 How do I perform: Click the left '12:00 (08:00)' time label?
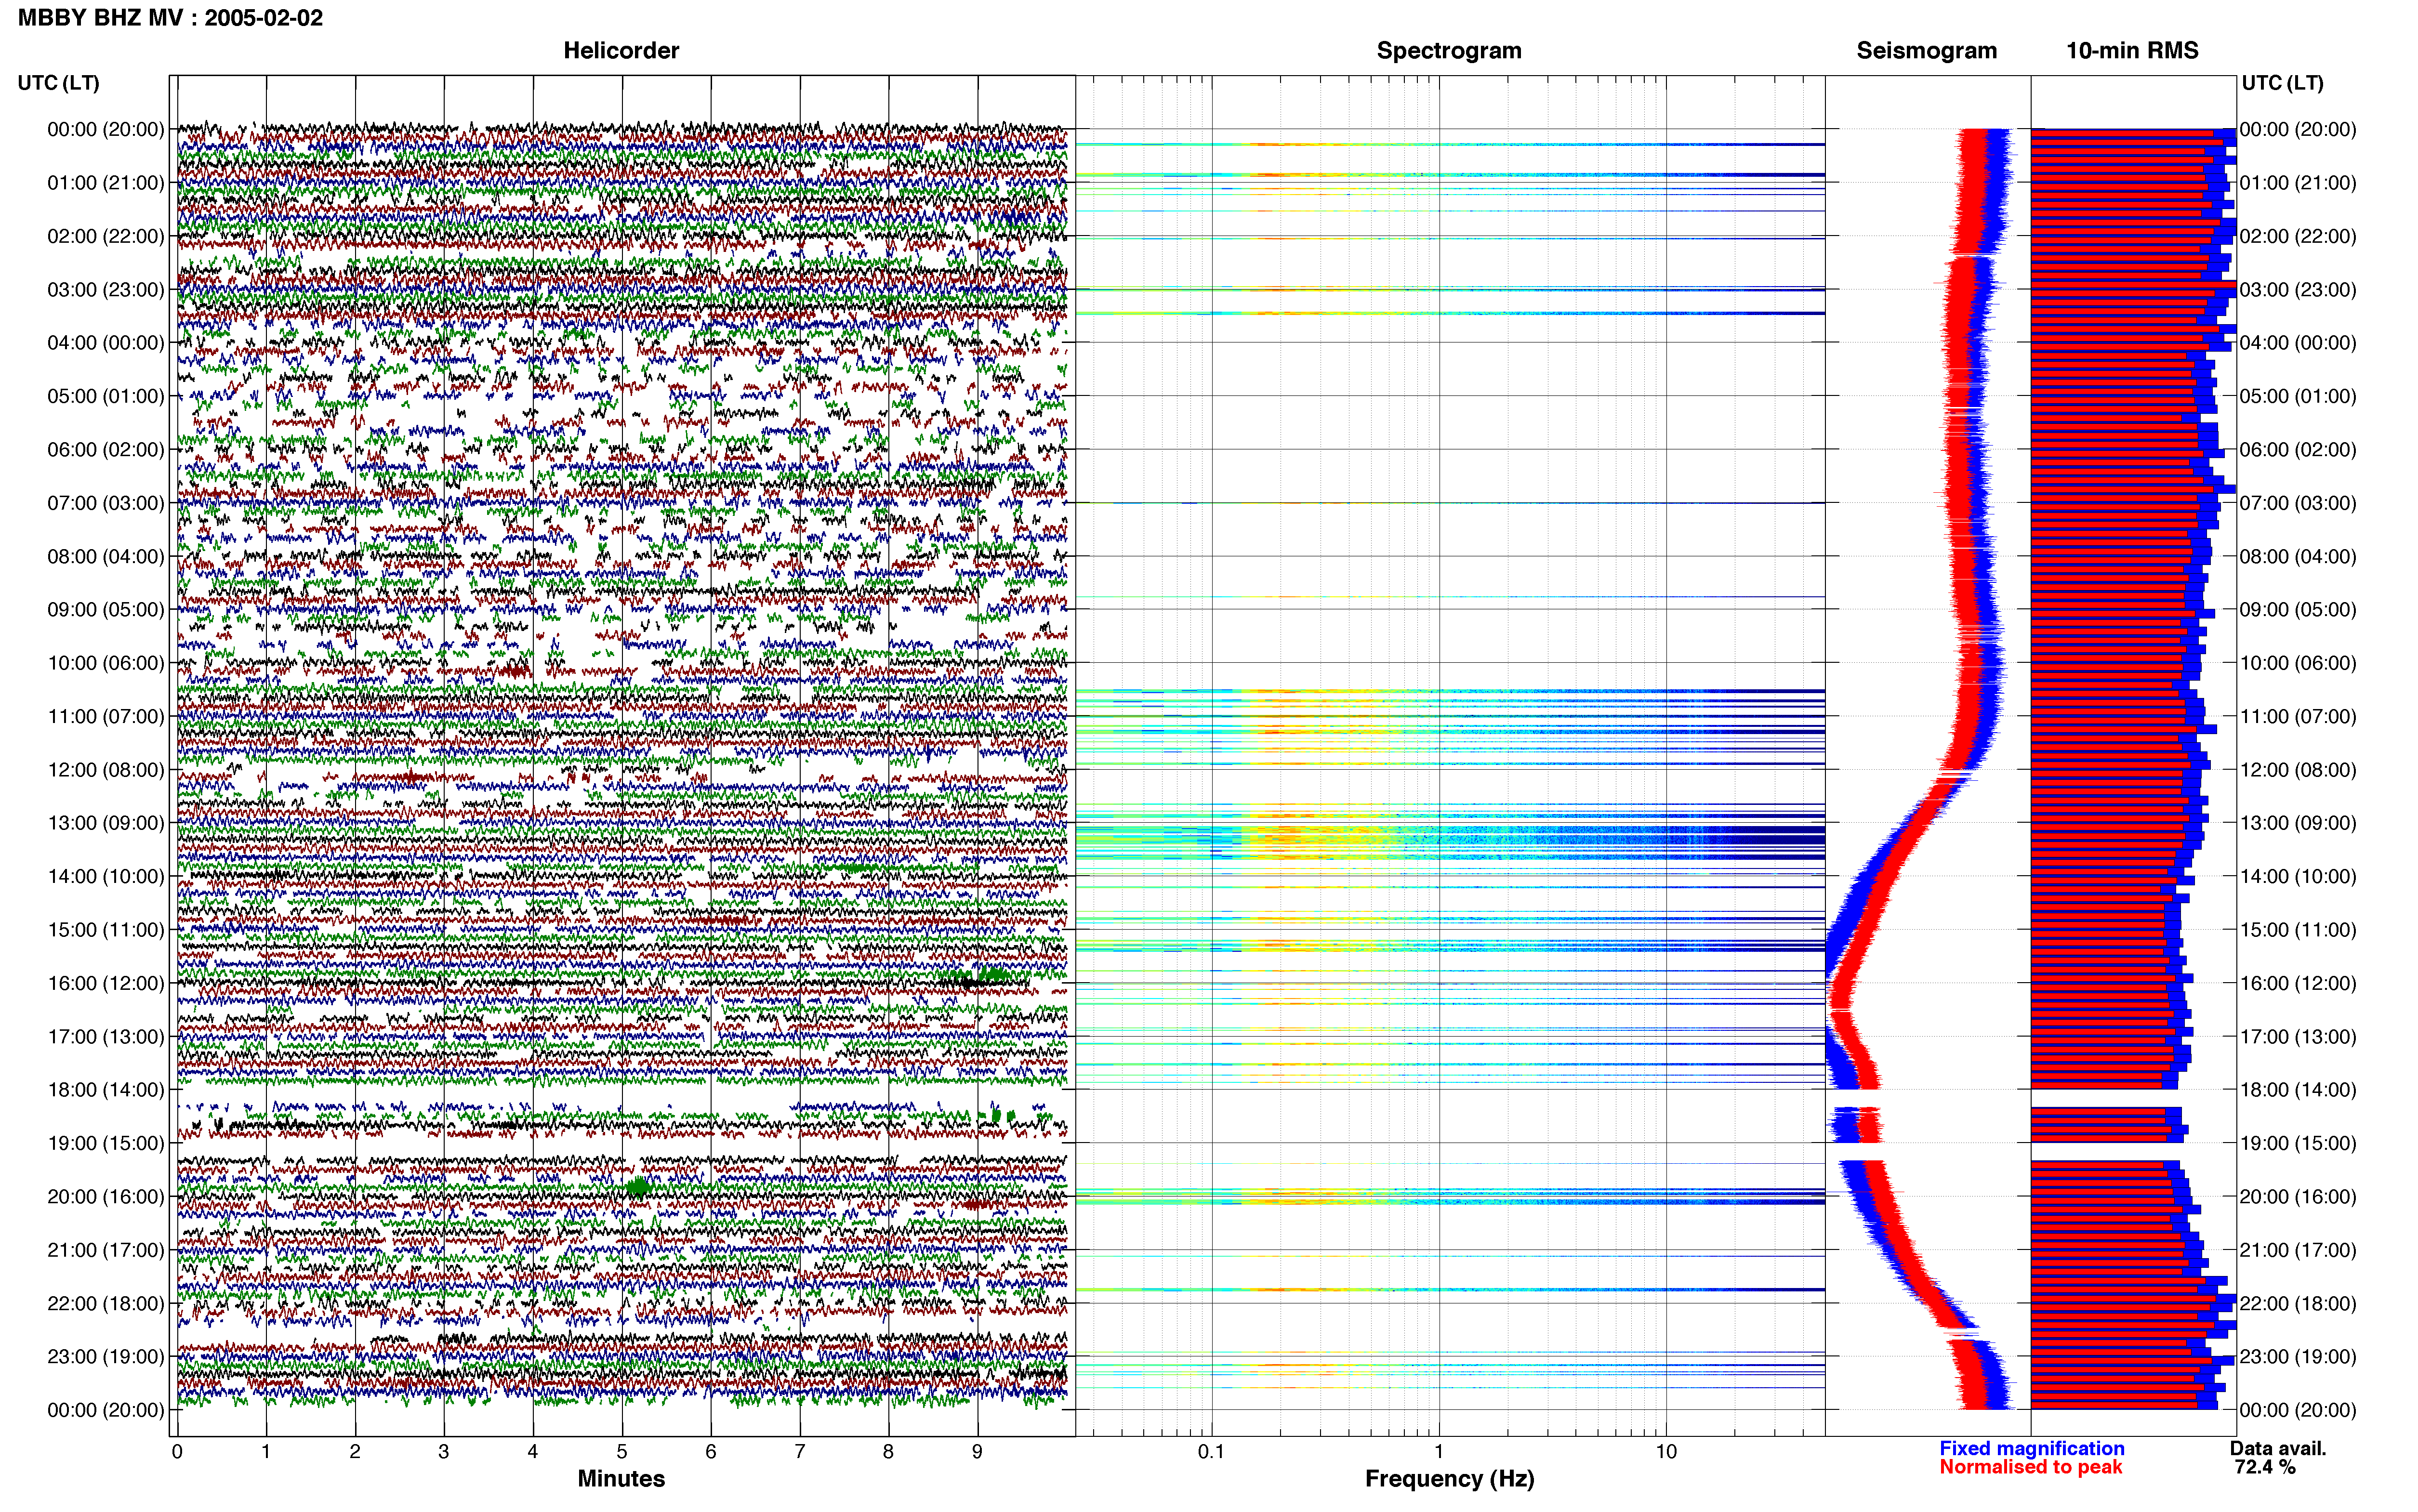(106, 770)
